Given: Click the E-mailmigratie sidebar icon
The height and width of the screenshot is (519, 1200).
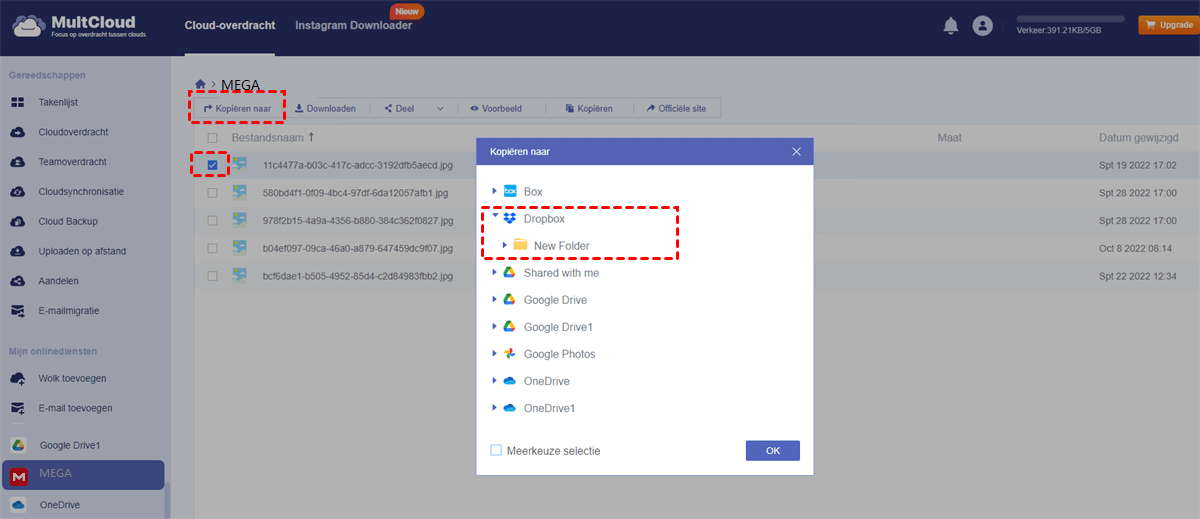Looking at the screenshot, I should coord(18,311).
